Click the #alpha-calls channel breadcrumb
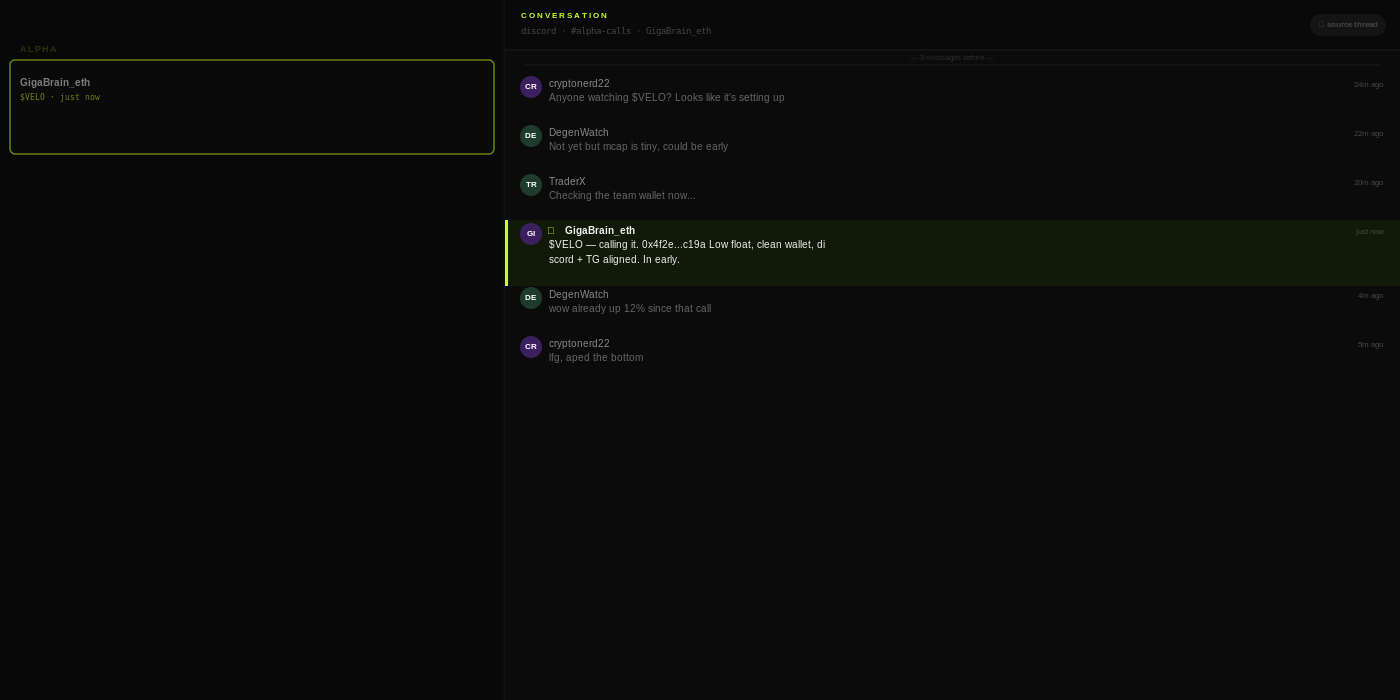Screen dimensions: 1400x700 click(x=601, y=31)
